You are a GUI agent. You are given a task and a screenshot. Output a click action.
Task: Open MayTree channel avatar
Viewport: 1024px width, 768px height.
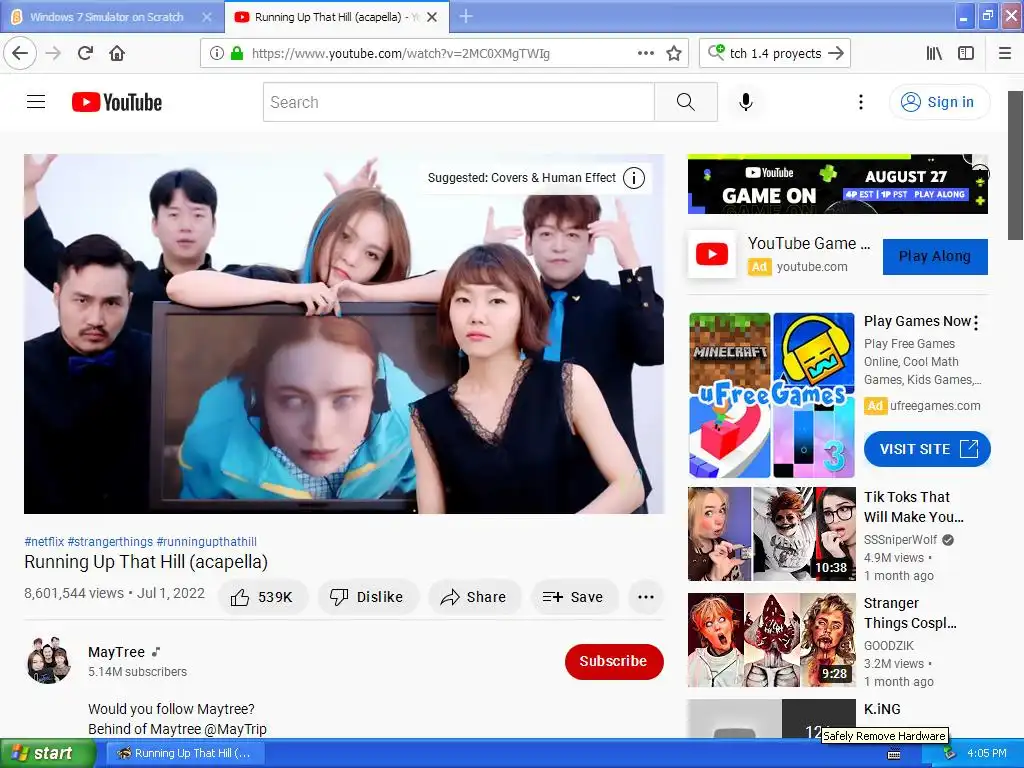point(48,660)
